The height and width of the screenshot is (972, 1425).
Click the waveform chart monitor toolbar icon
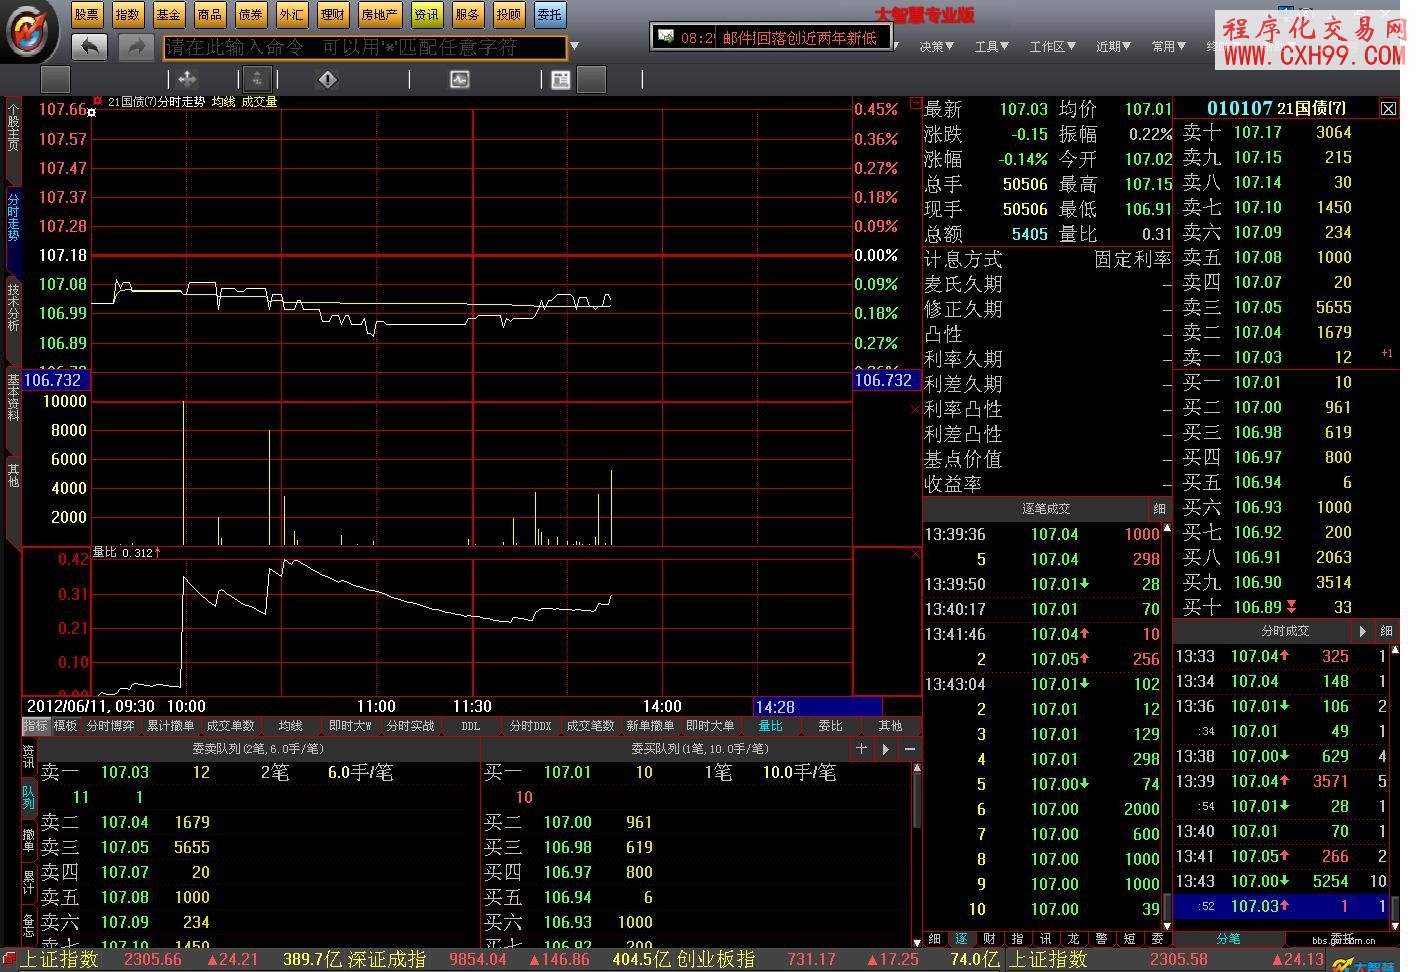pyautogui.click(x=460, y=79)
